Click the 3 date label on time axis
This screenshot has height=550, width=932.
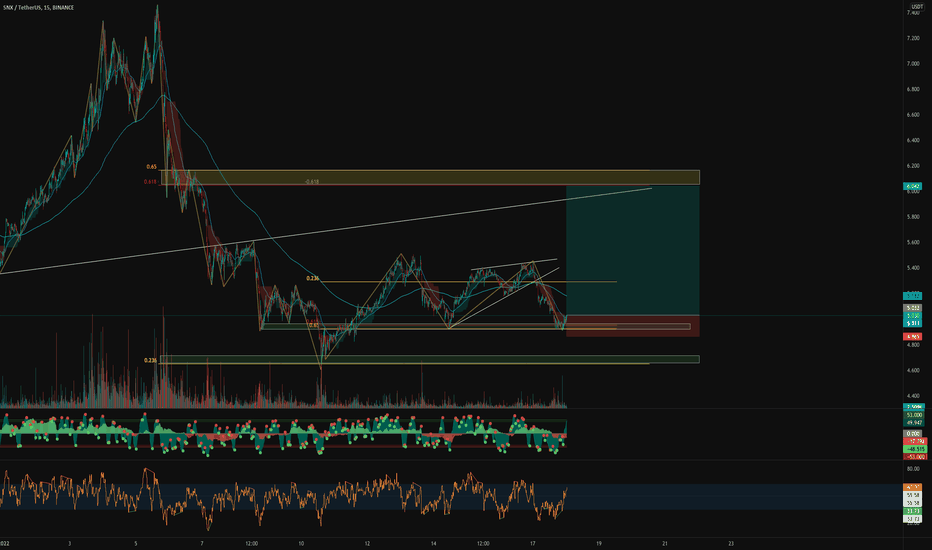[x=69, y=543]
